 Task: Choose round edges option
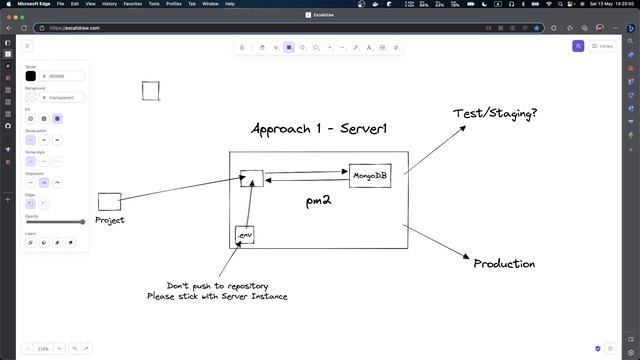(x=44, y=204)
